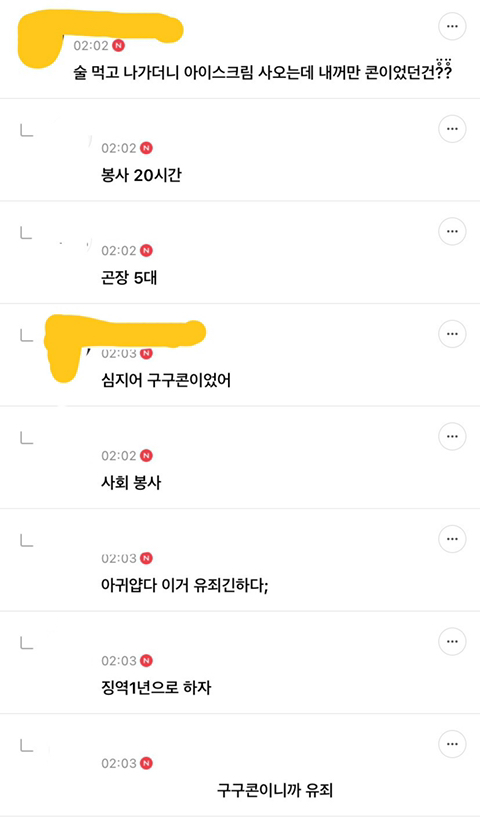
Task: Click the comment text '구구콘이니까 유죄'
Action: pos(275,790)
